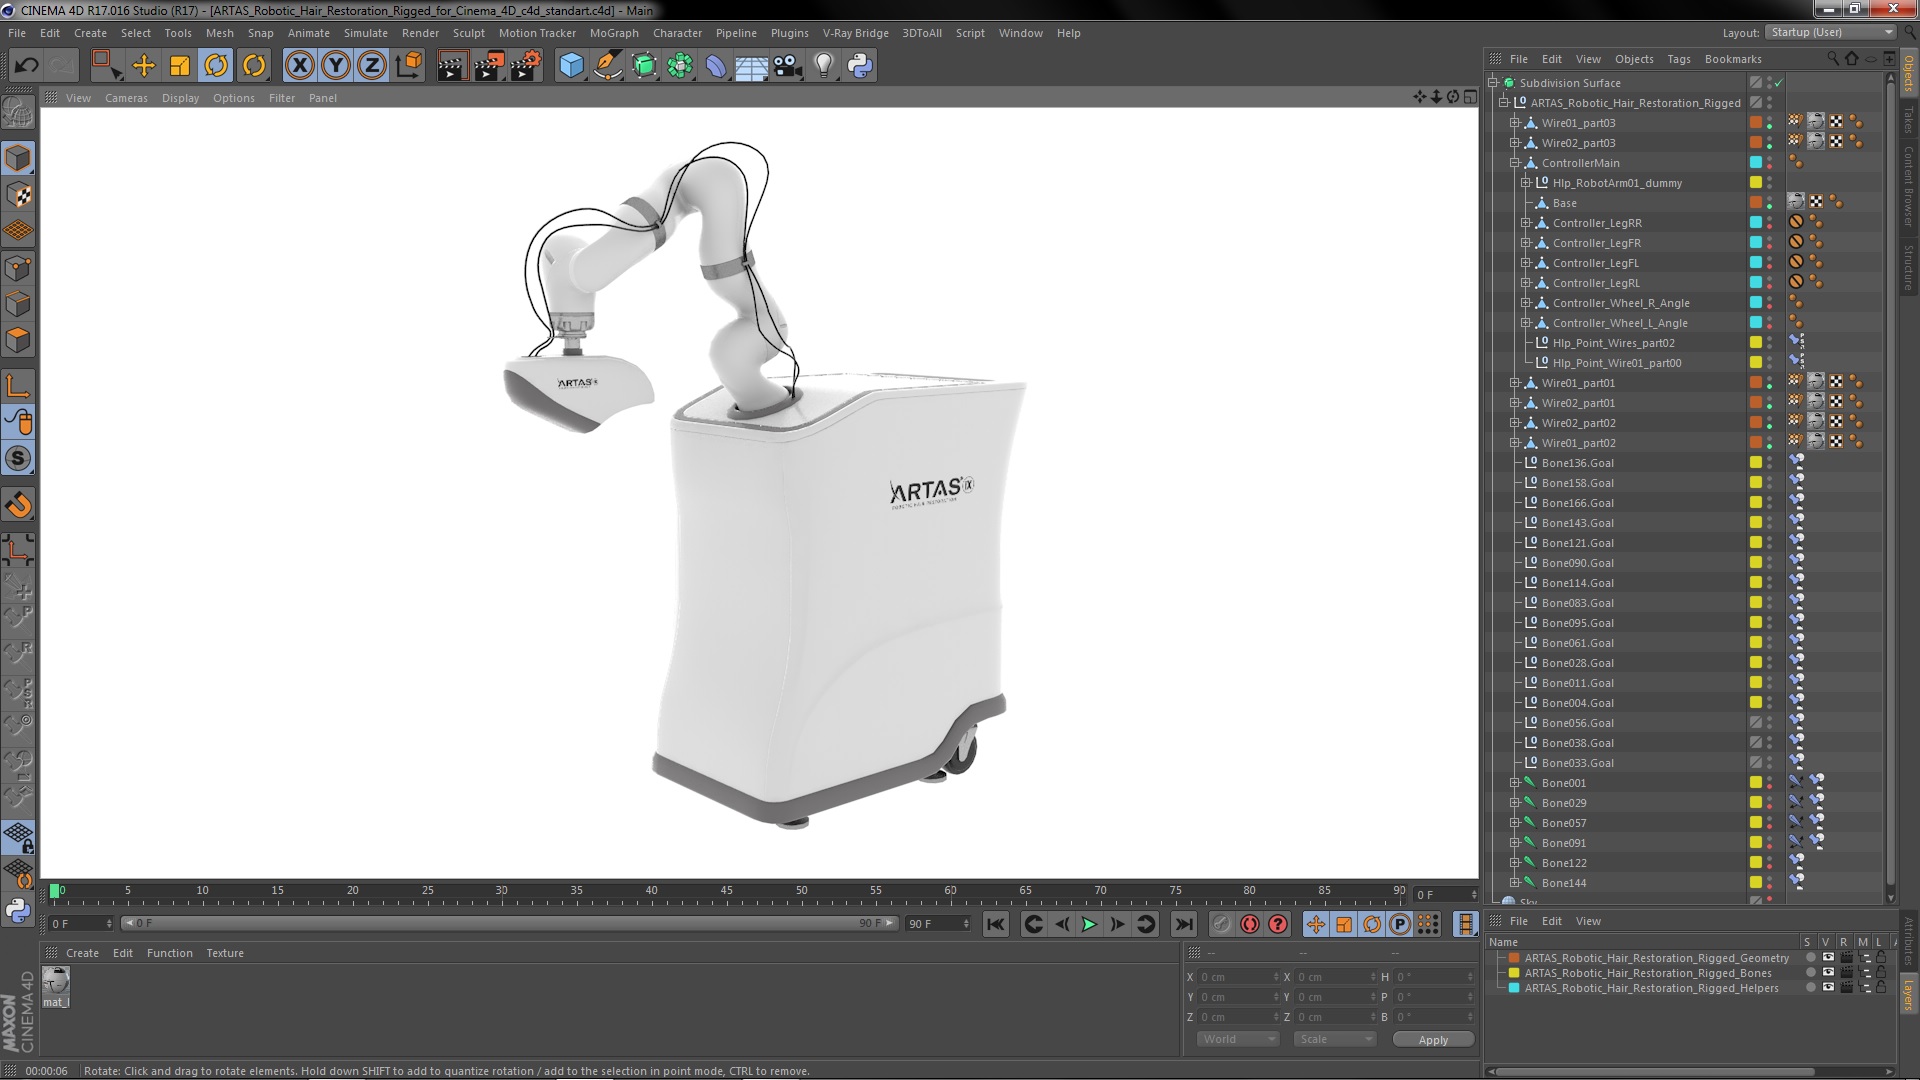The image size is (1920, 1080).
Task: Click the Make Editable icon
Action: click(x=18, y=113)
